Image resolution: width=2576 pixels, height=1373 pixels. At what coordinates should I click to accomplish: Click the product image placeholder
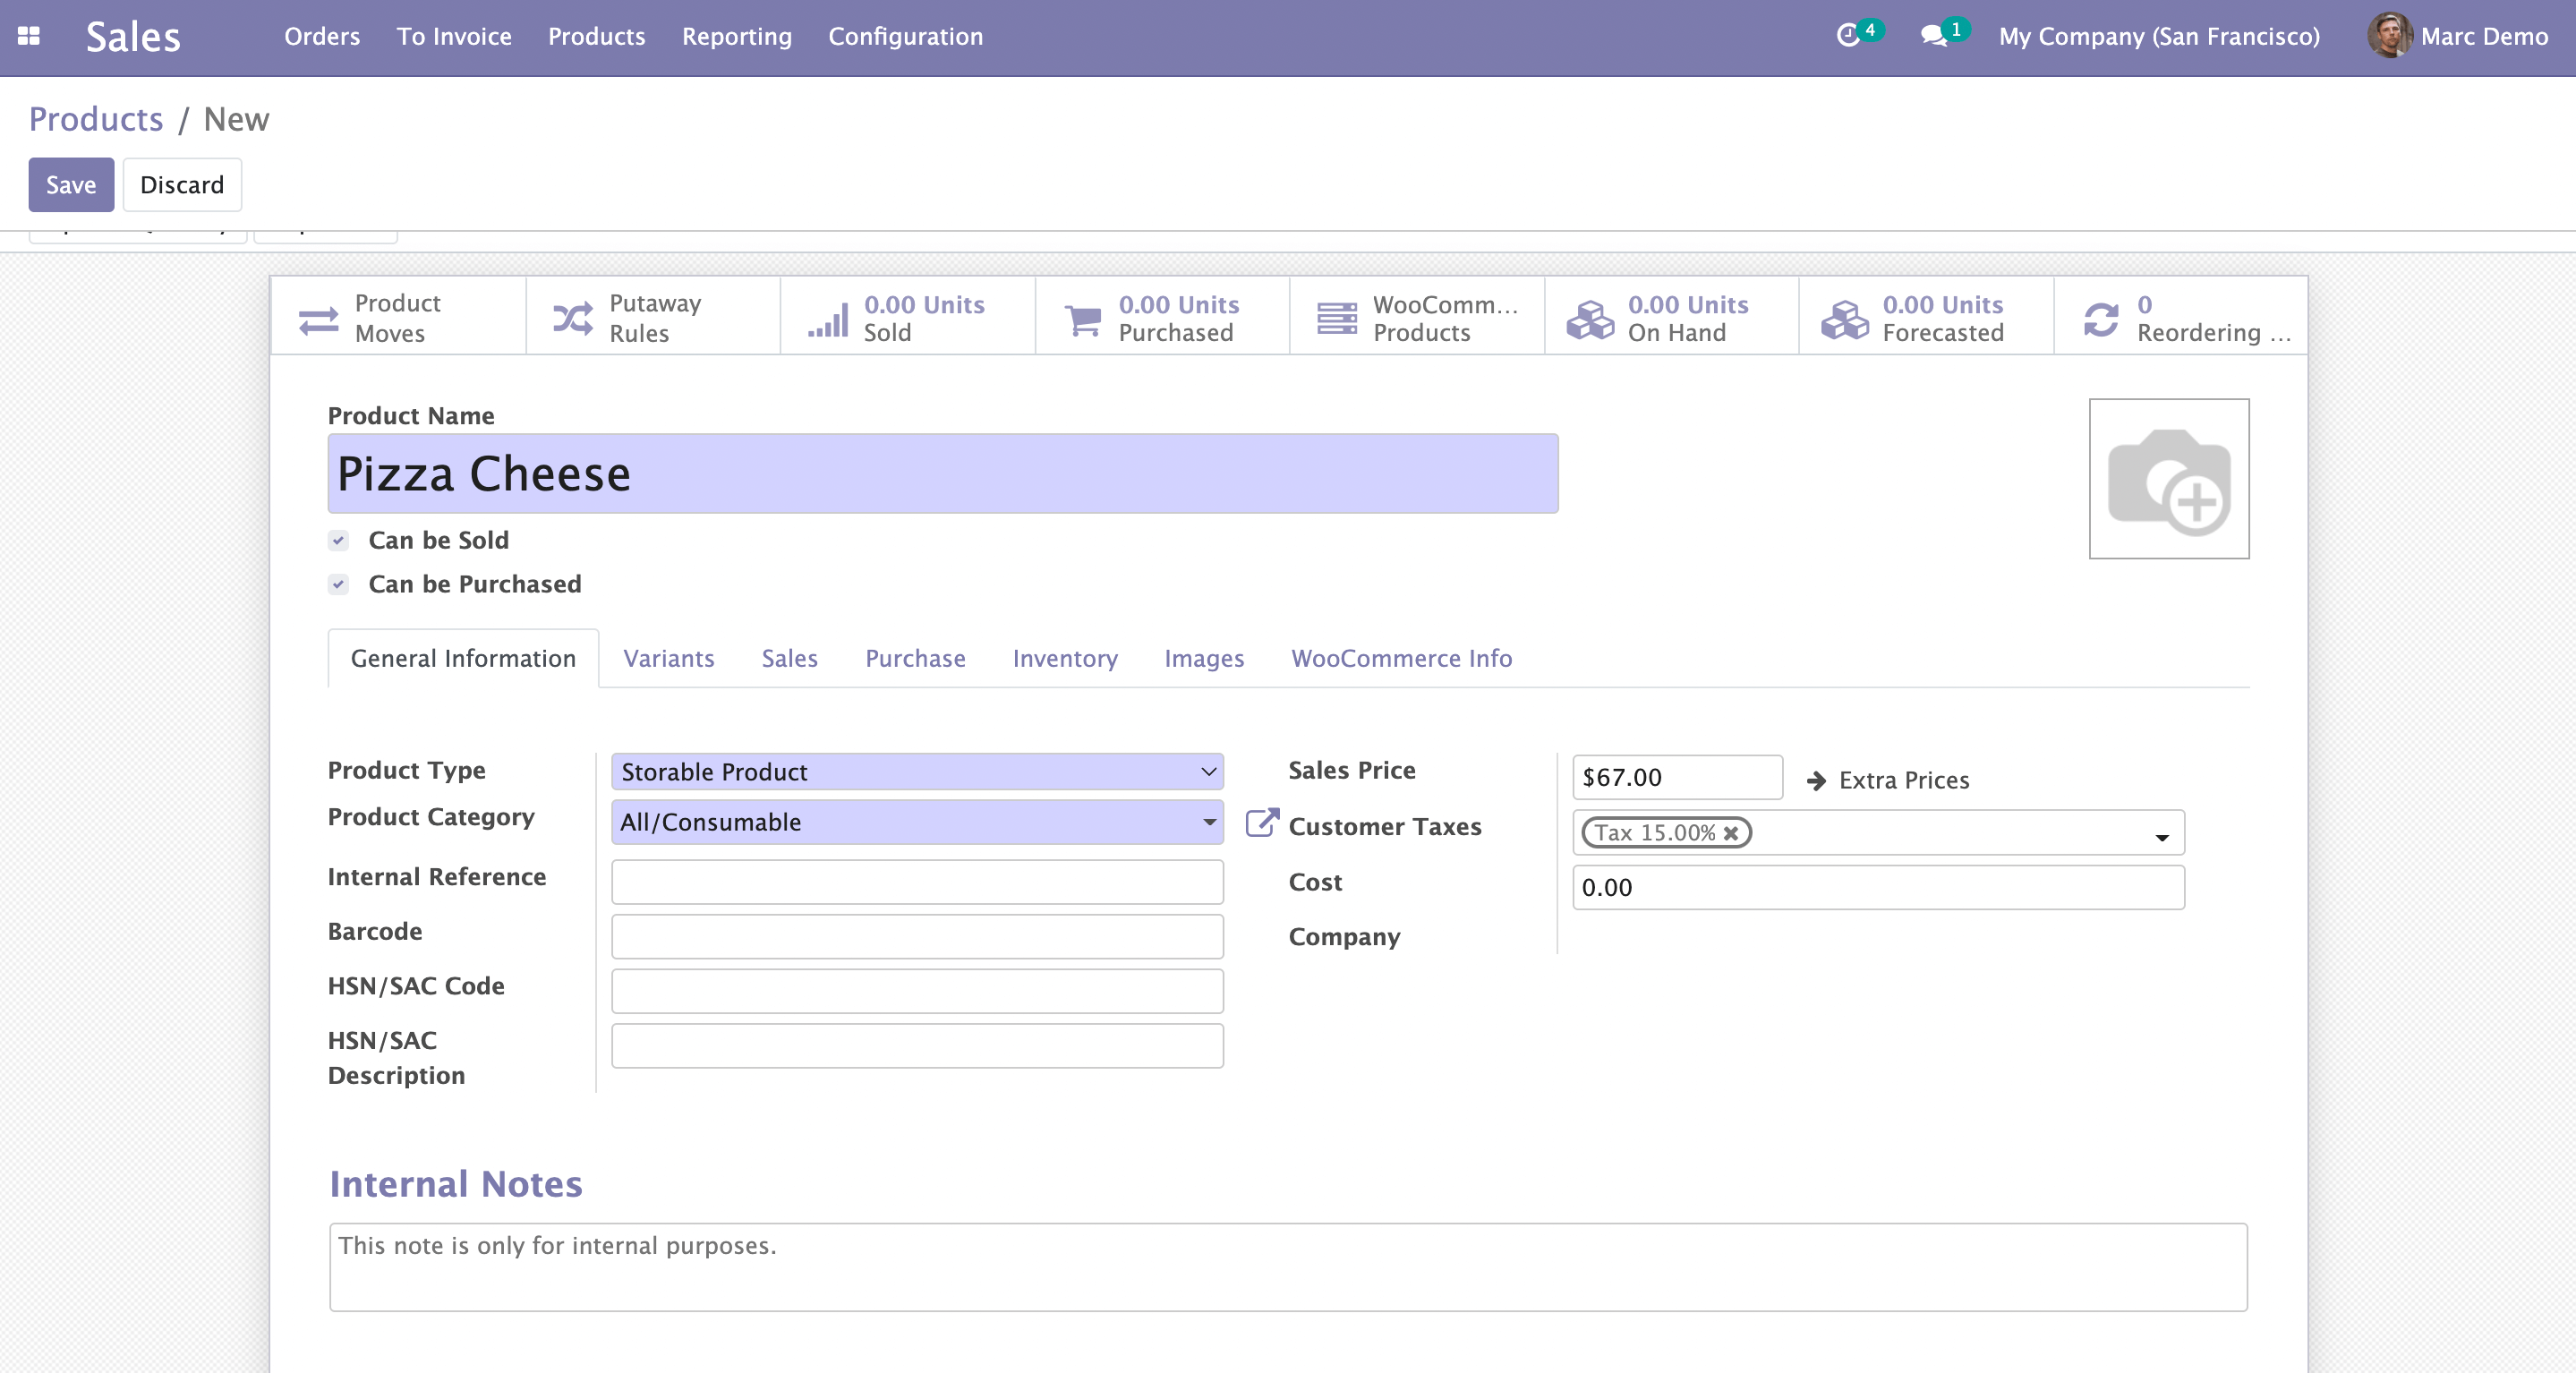pyautogui.click(x=2168, y=479)
